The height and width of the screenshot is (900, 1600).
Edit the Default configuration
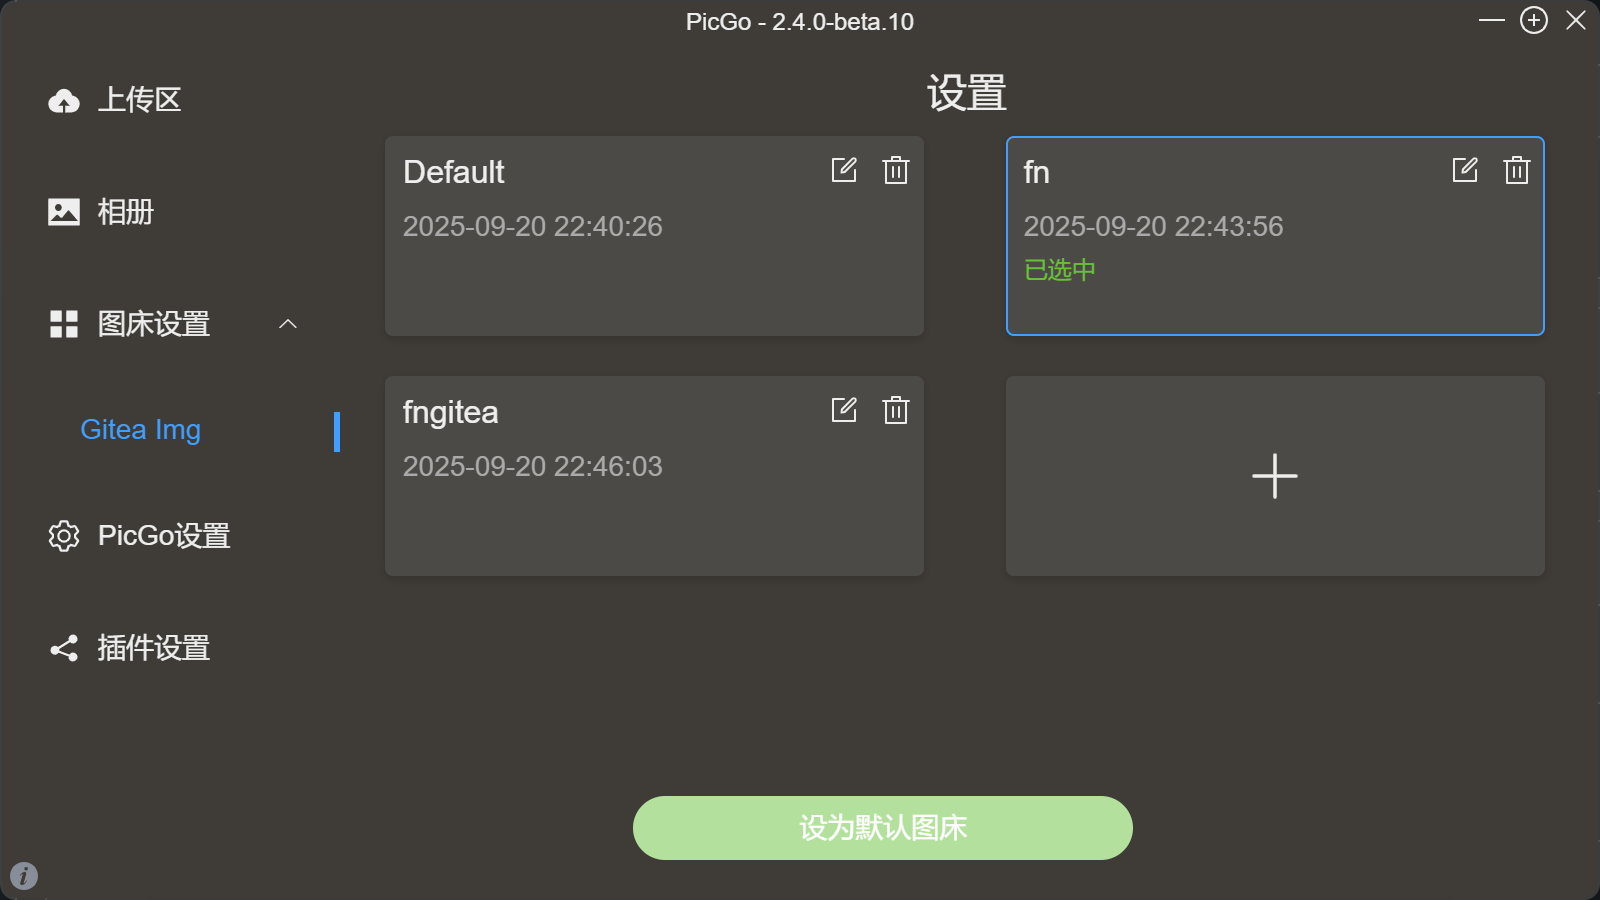click(x=844, y=170)
